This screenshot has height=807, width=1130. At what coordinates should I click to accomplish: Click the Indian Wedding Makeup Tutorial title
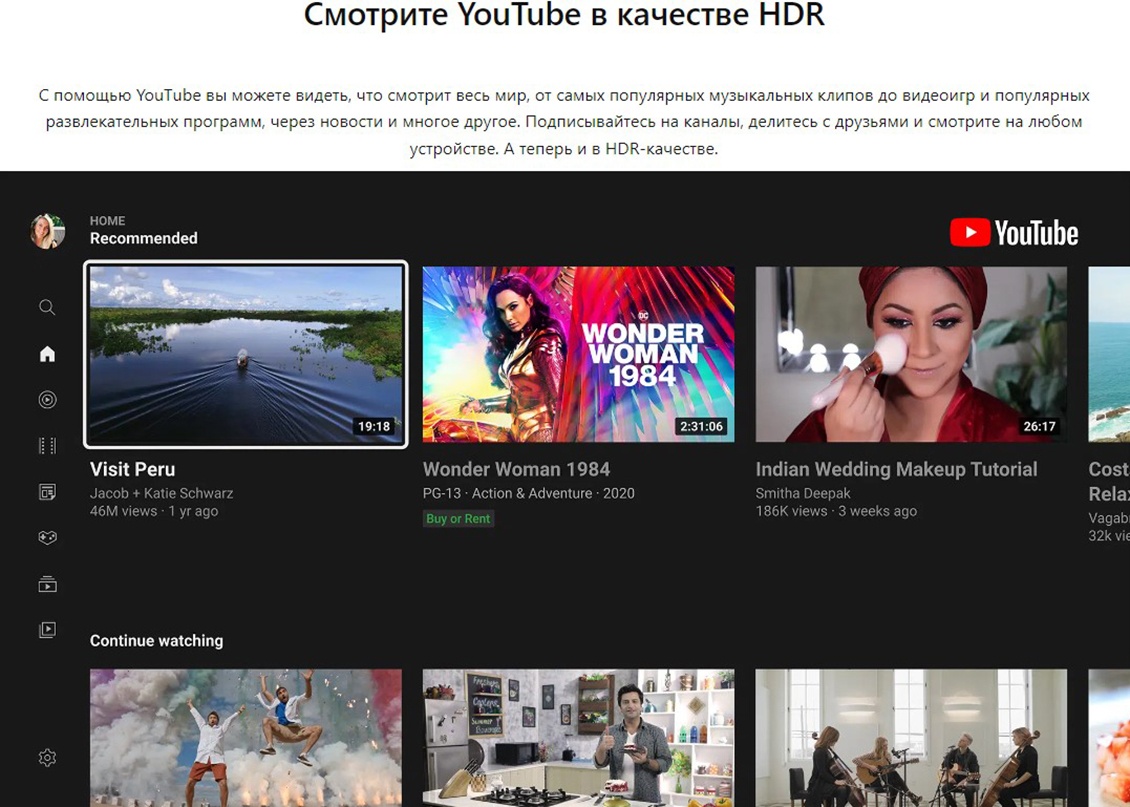tap(896, 469)
